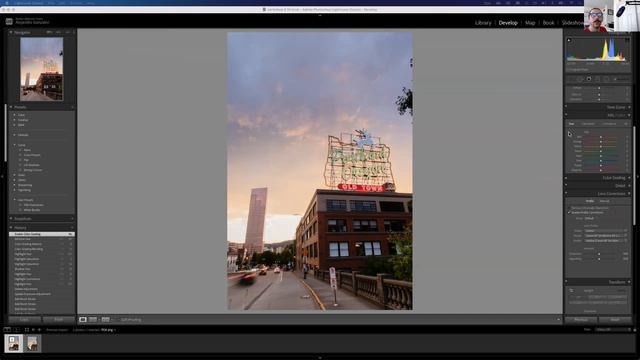Open the Map module
The image size is (640, 360).
click(x=530, y=23)
